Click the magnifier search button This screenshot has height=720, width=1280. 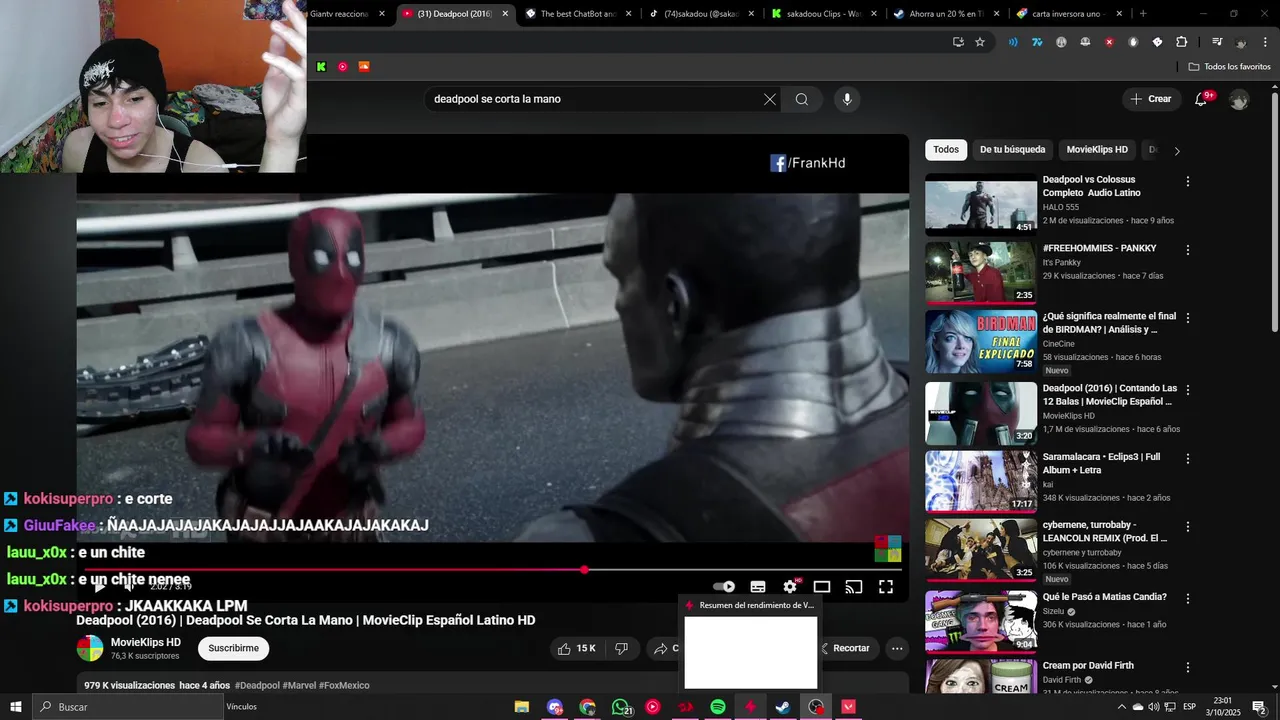coord(802,99)
